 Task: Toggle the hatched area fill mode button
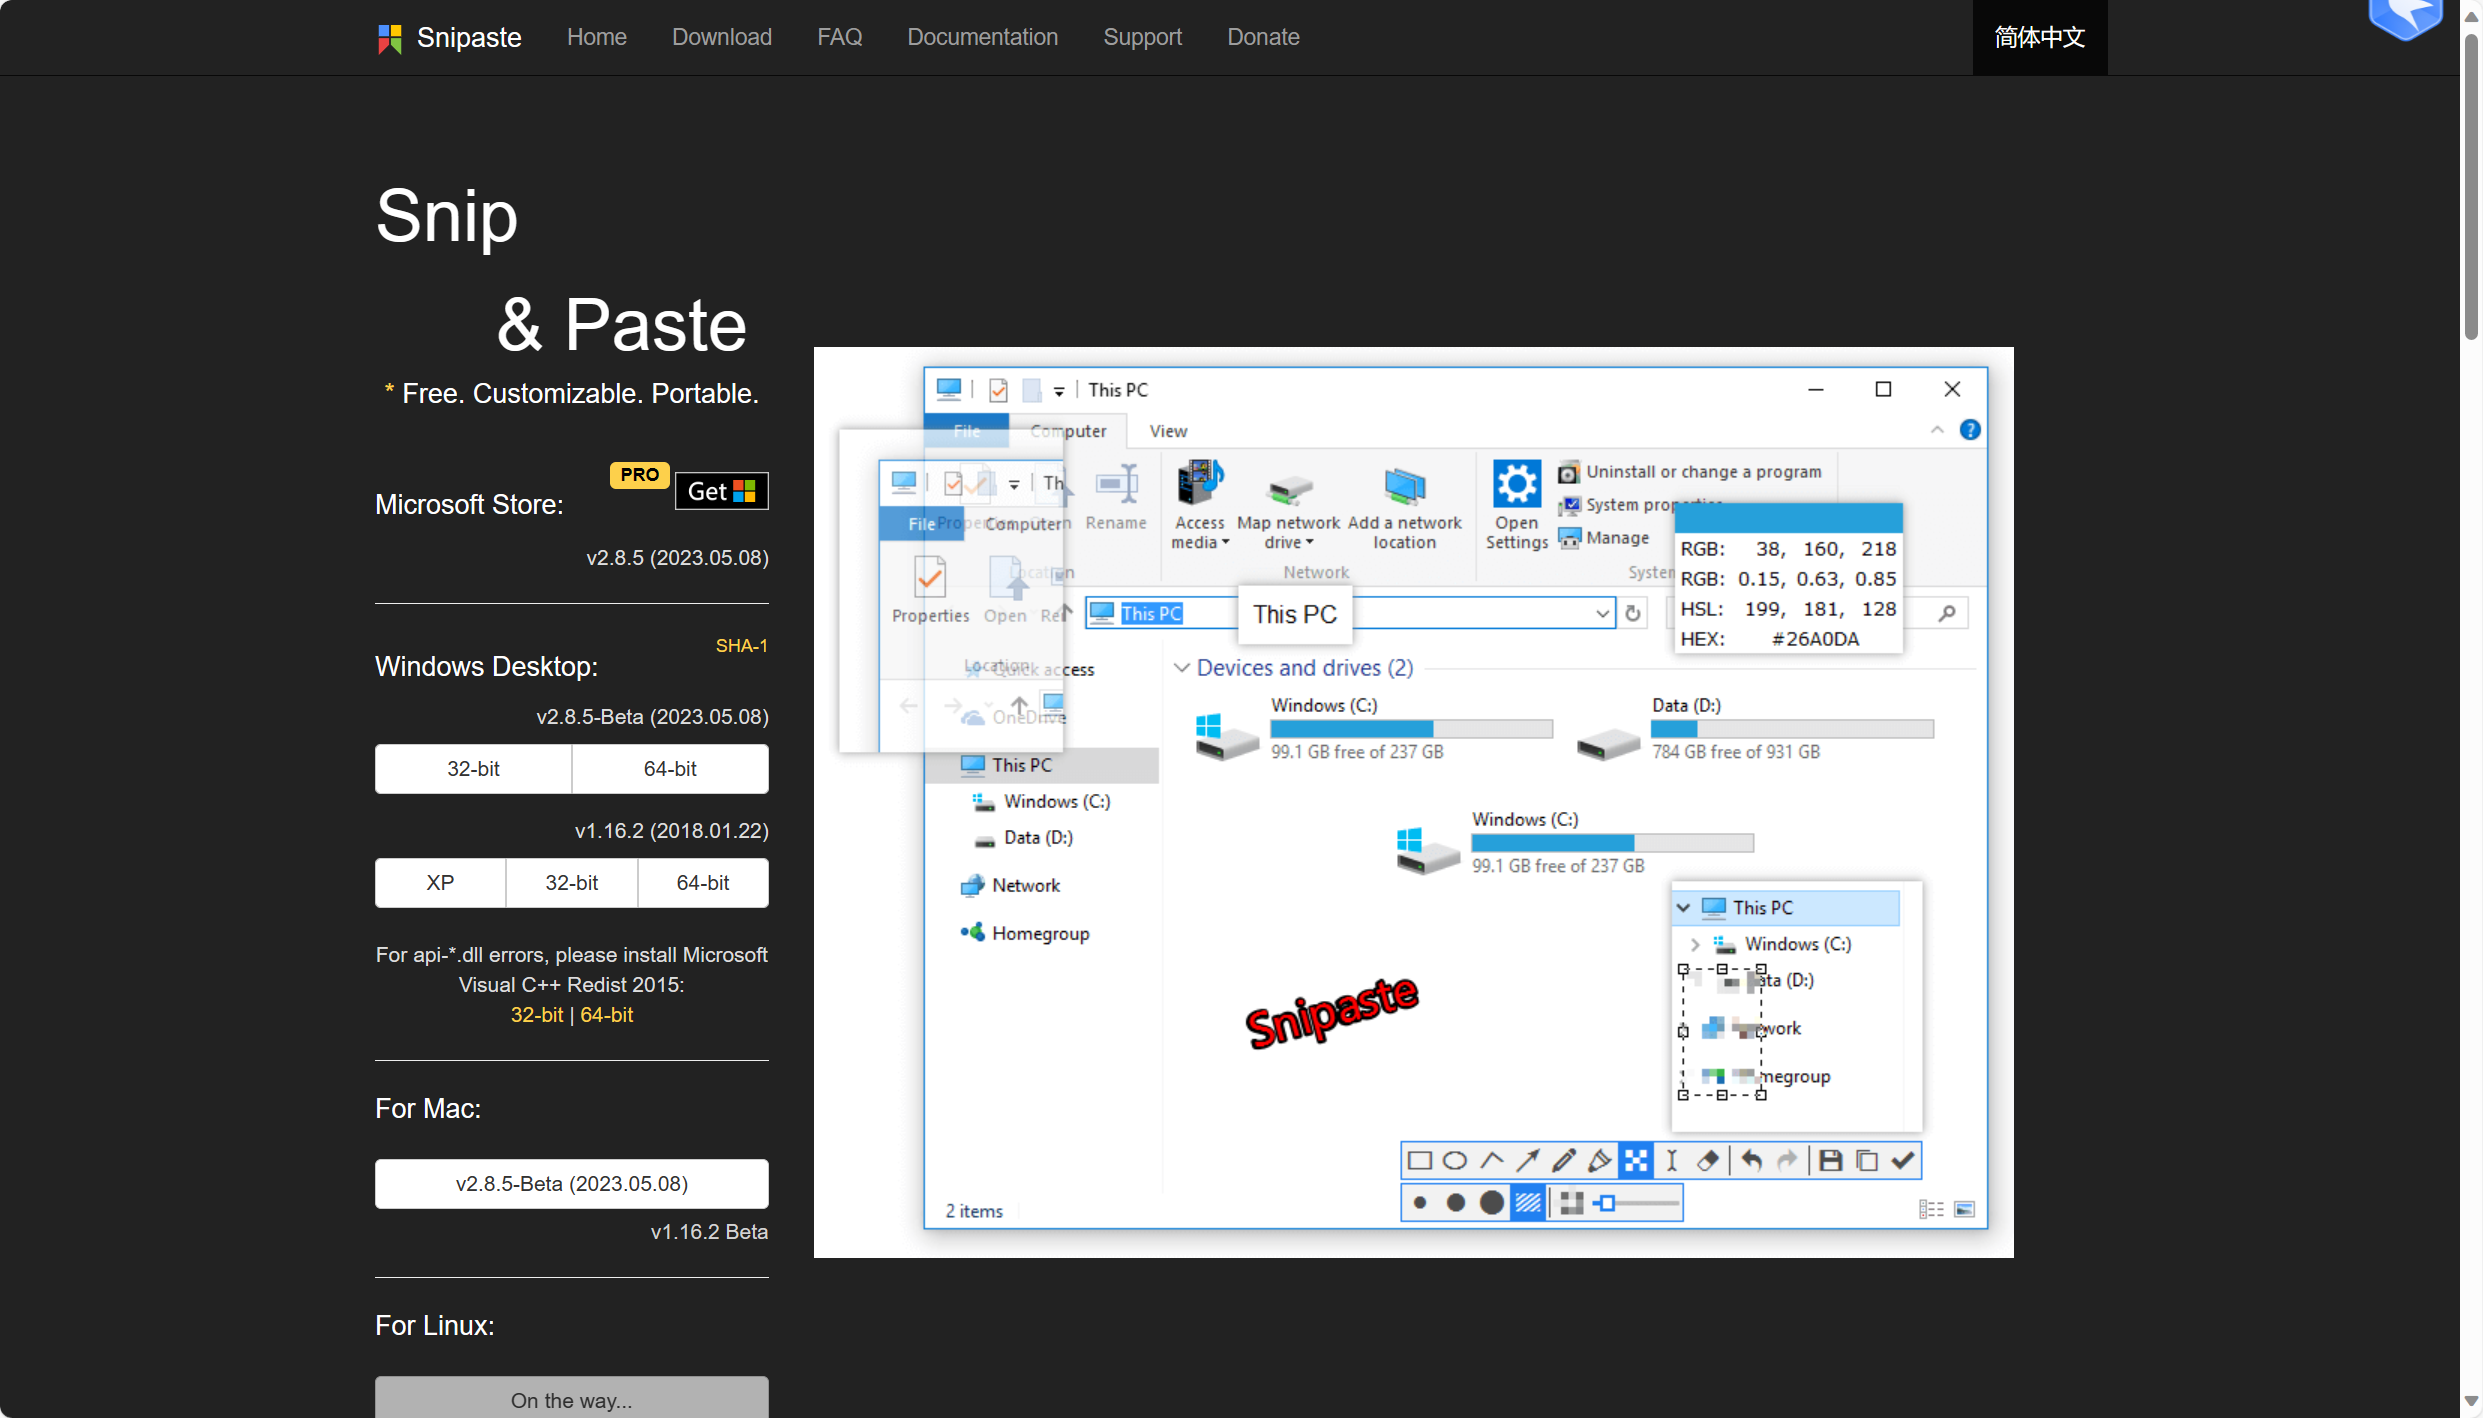pos(1528,1203)
